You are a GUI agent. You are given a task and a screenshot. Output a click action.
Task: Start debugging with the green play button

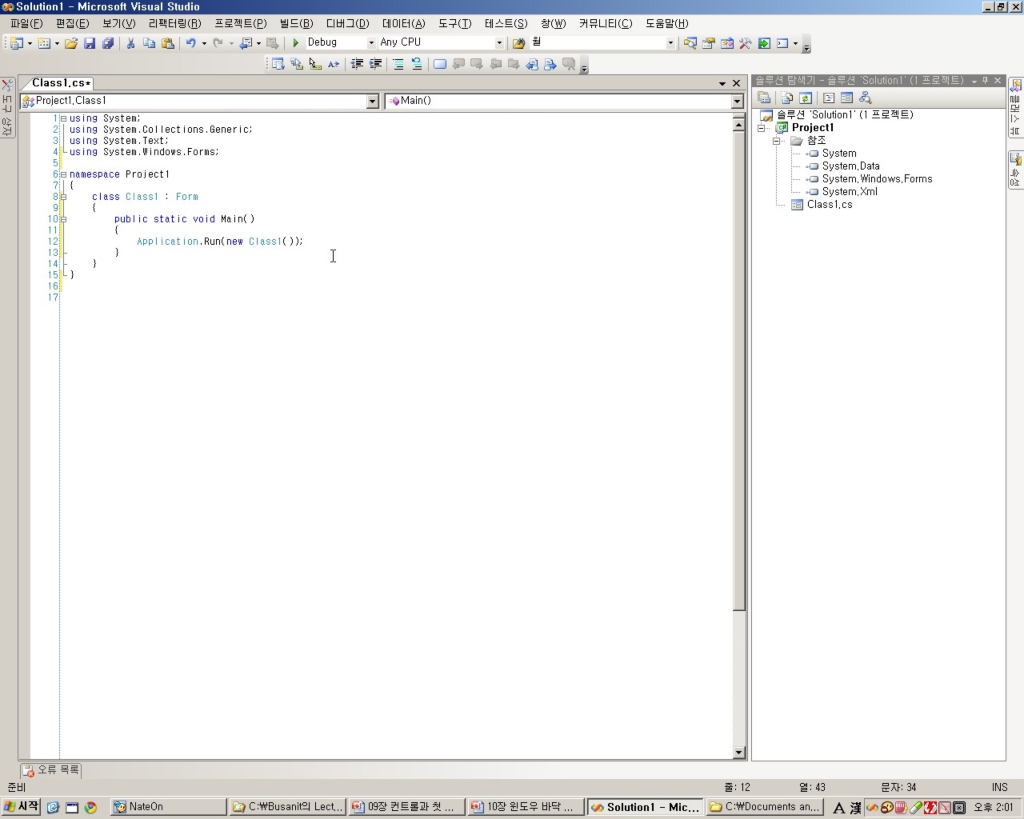click(x=295, y=42)
